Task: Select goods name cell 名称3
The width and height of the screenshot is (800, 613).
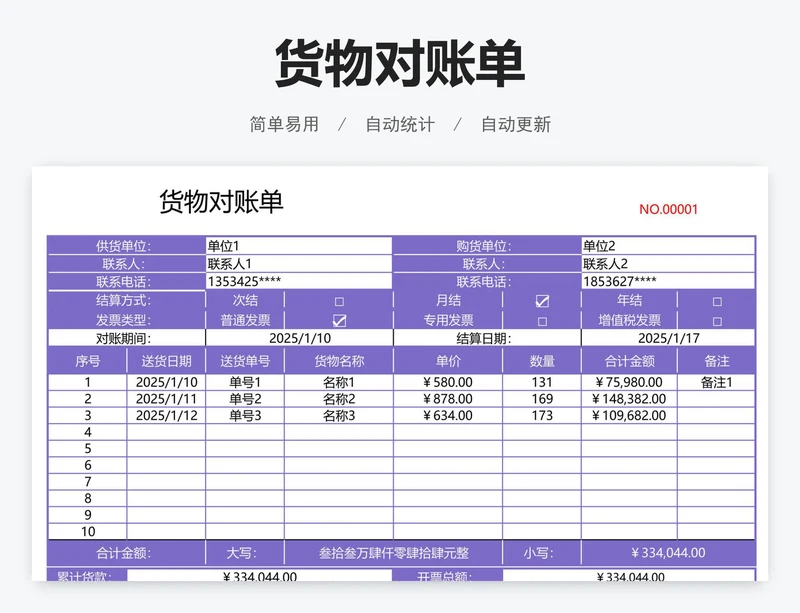Action: (x=339, y=415)
